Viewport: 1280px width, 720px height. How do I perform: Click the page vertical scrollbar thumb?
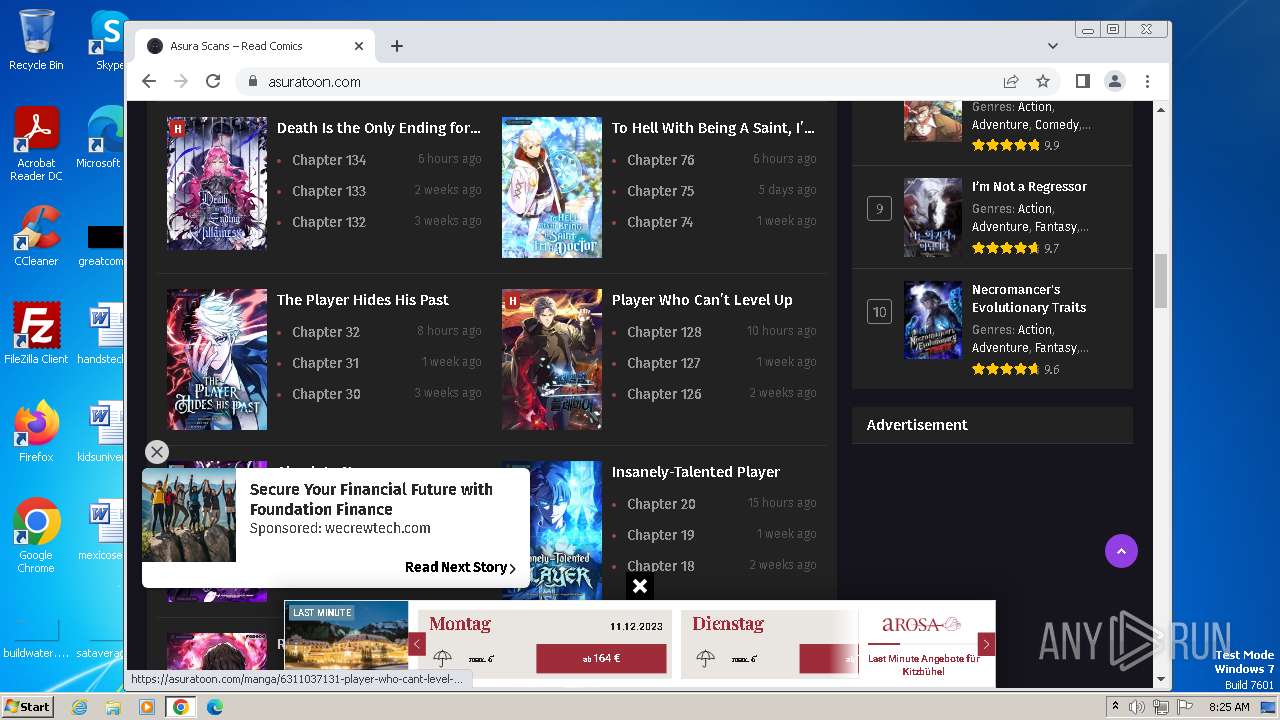1161,281
